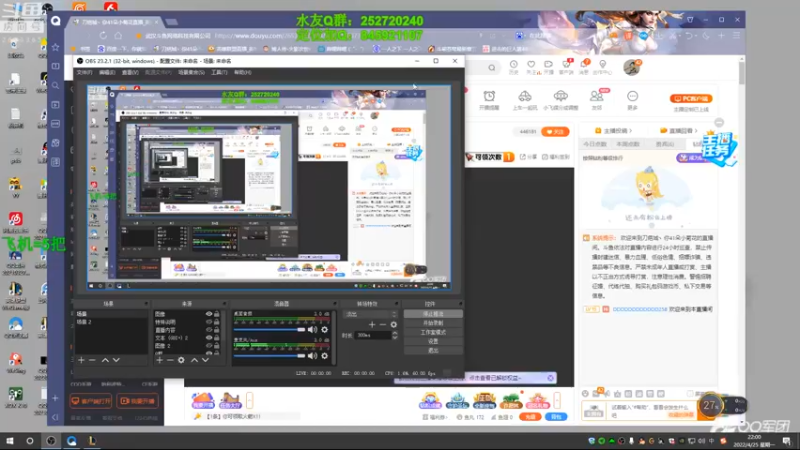
Task: Move source up with sources up arrow
Action: click(x=194, y=360)
